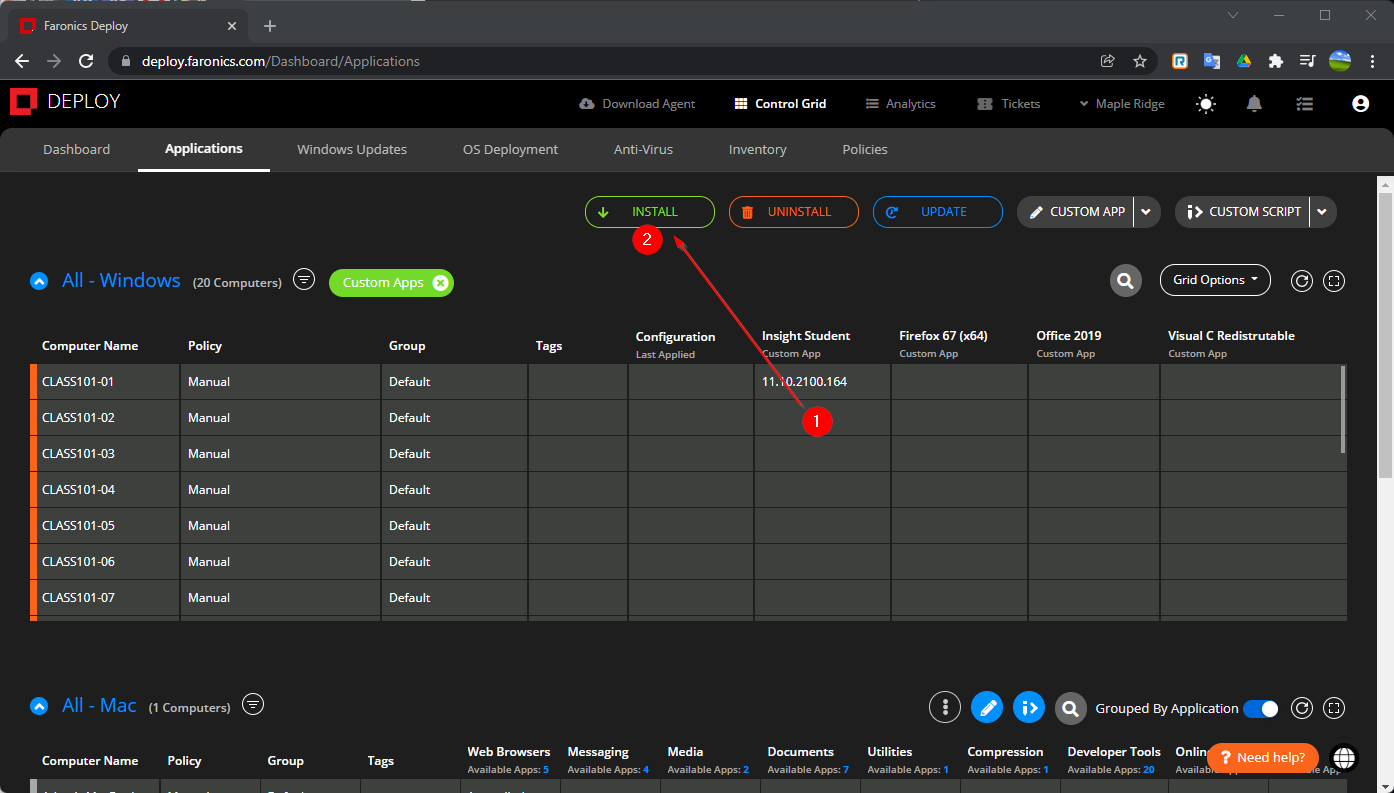
Task: Click the blue pencil edit icon in Mac section
Action: (x=986, y=708)
